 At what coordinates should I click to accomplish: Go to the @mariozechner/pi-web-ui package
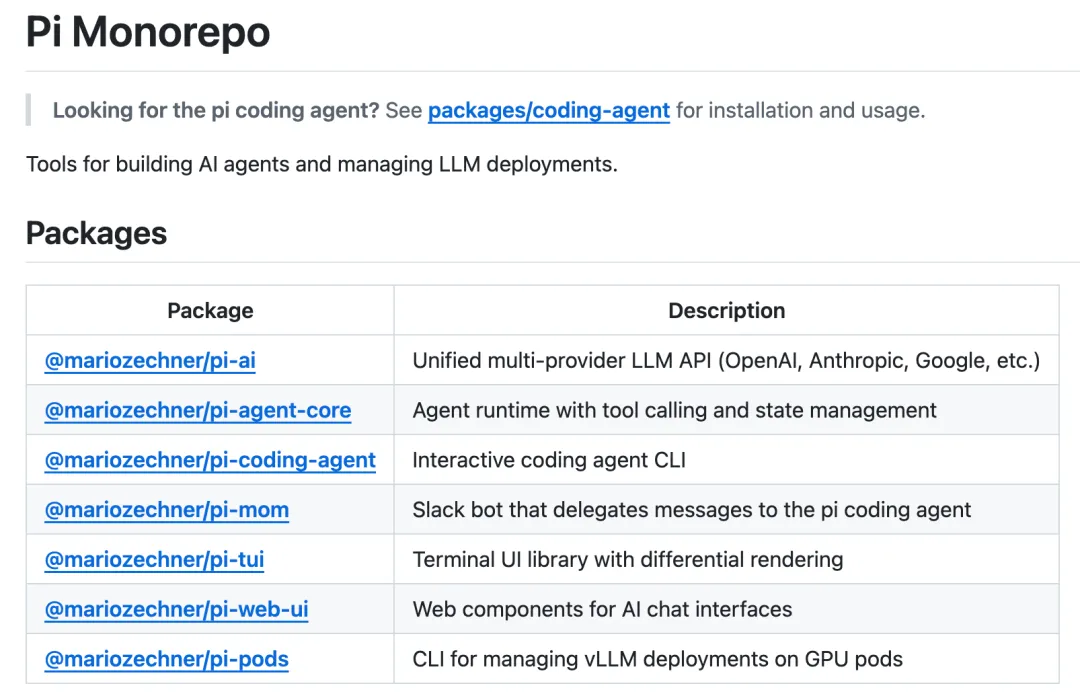177,609
